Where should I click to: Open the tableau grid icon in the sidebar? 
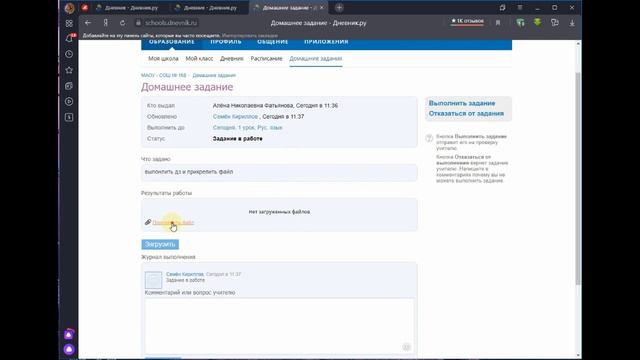(69, 23)
